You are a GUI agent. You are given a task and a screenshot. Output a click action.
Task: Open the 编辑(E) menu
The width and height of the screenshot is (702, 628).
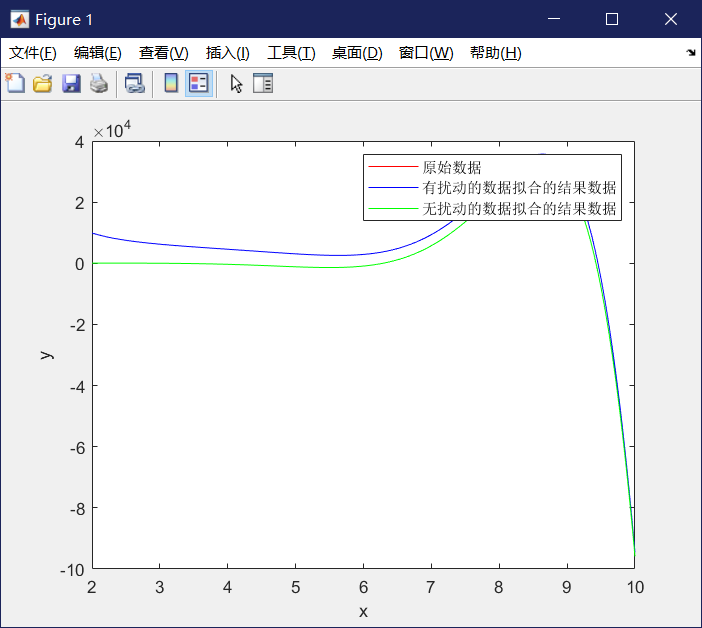98,53
